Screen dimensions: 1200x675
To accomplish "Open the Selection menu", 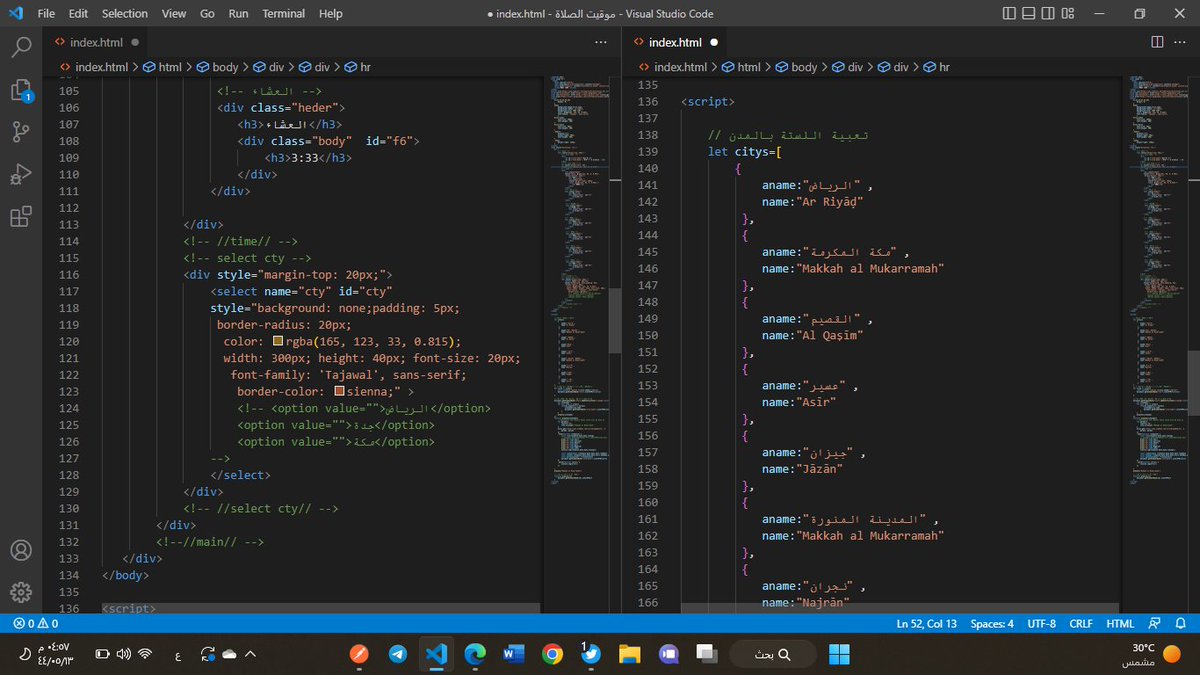I will [x=124, y=14].
